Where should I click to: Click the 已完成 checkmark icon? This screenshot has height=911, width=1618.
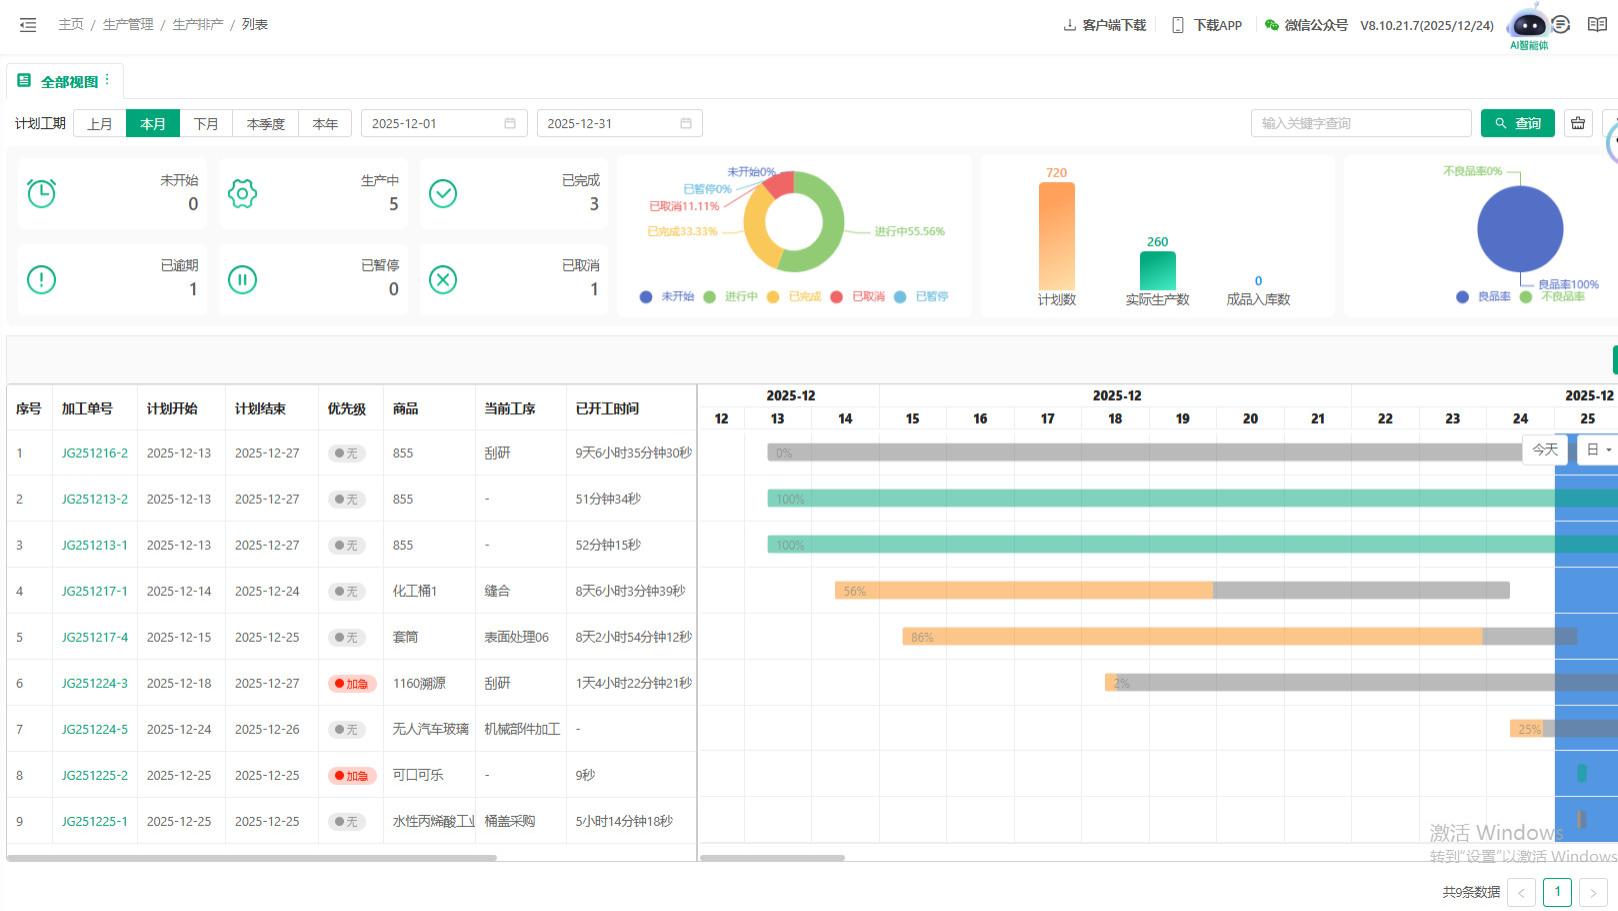(443, 193)
